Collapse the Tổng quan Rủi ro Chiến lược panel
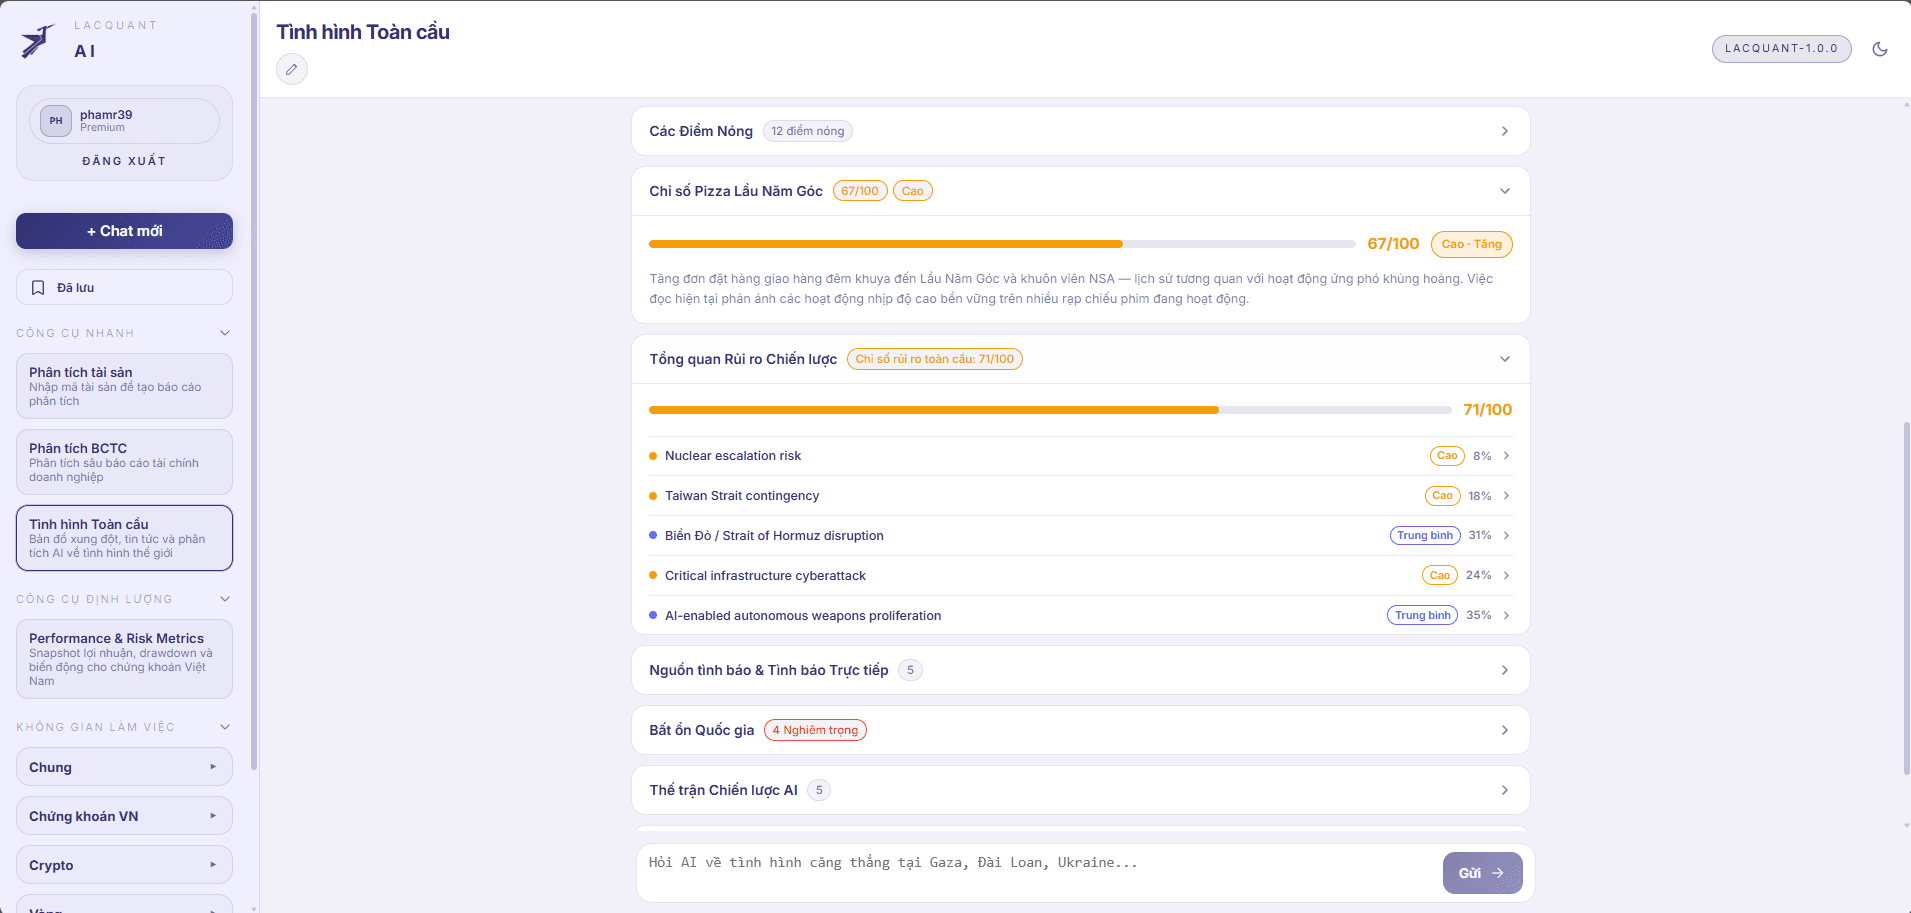This screenshot has height=913, width=1911. click(1504, 359)
